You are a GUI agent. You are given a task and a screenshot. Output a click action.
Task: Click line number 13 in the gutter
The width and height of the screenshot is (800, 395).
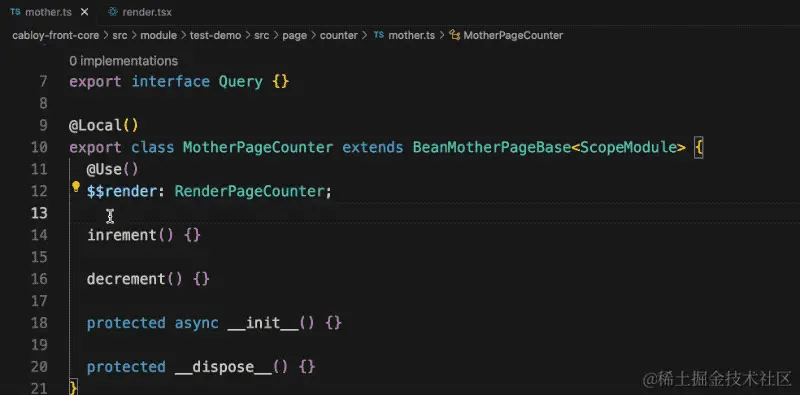pos(39,213)
